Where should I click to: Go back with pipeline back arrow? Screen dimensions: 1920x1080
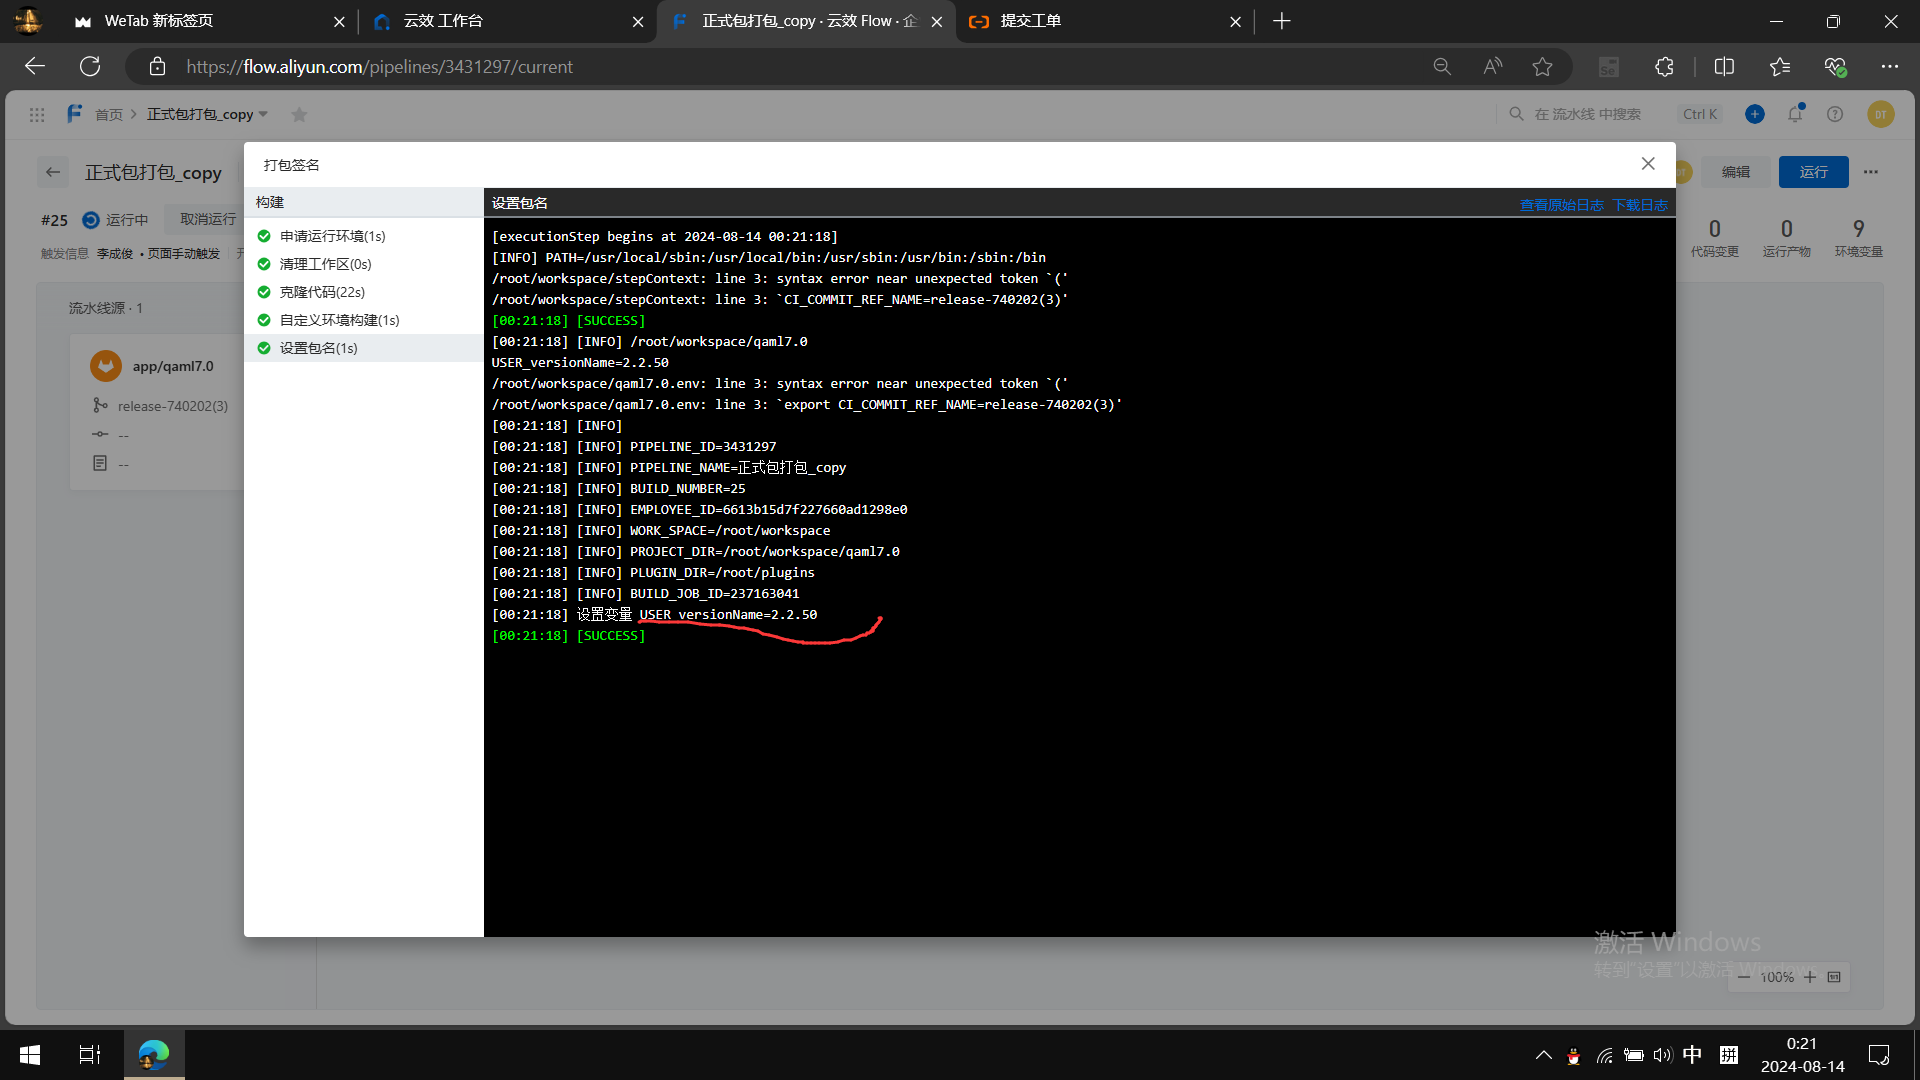[x=53, y=172]
